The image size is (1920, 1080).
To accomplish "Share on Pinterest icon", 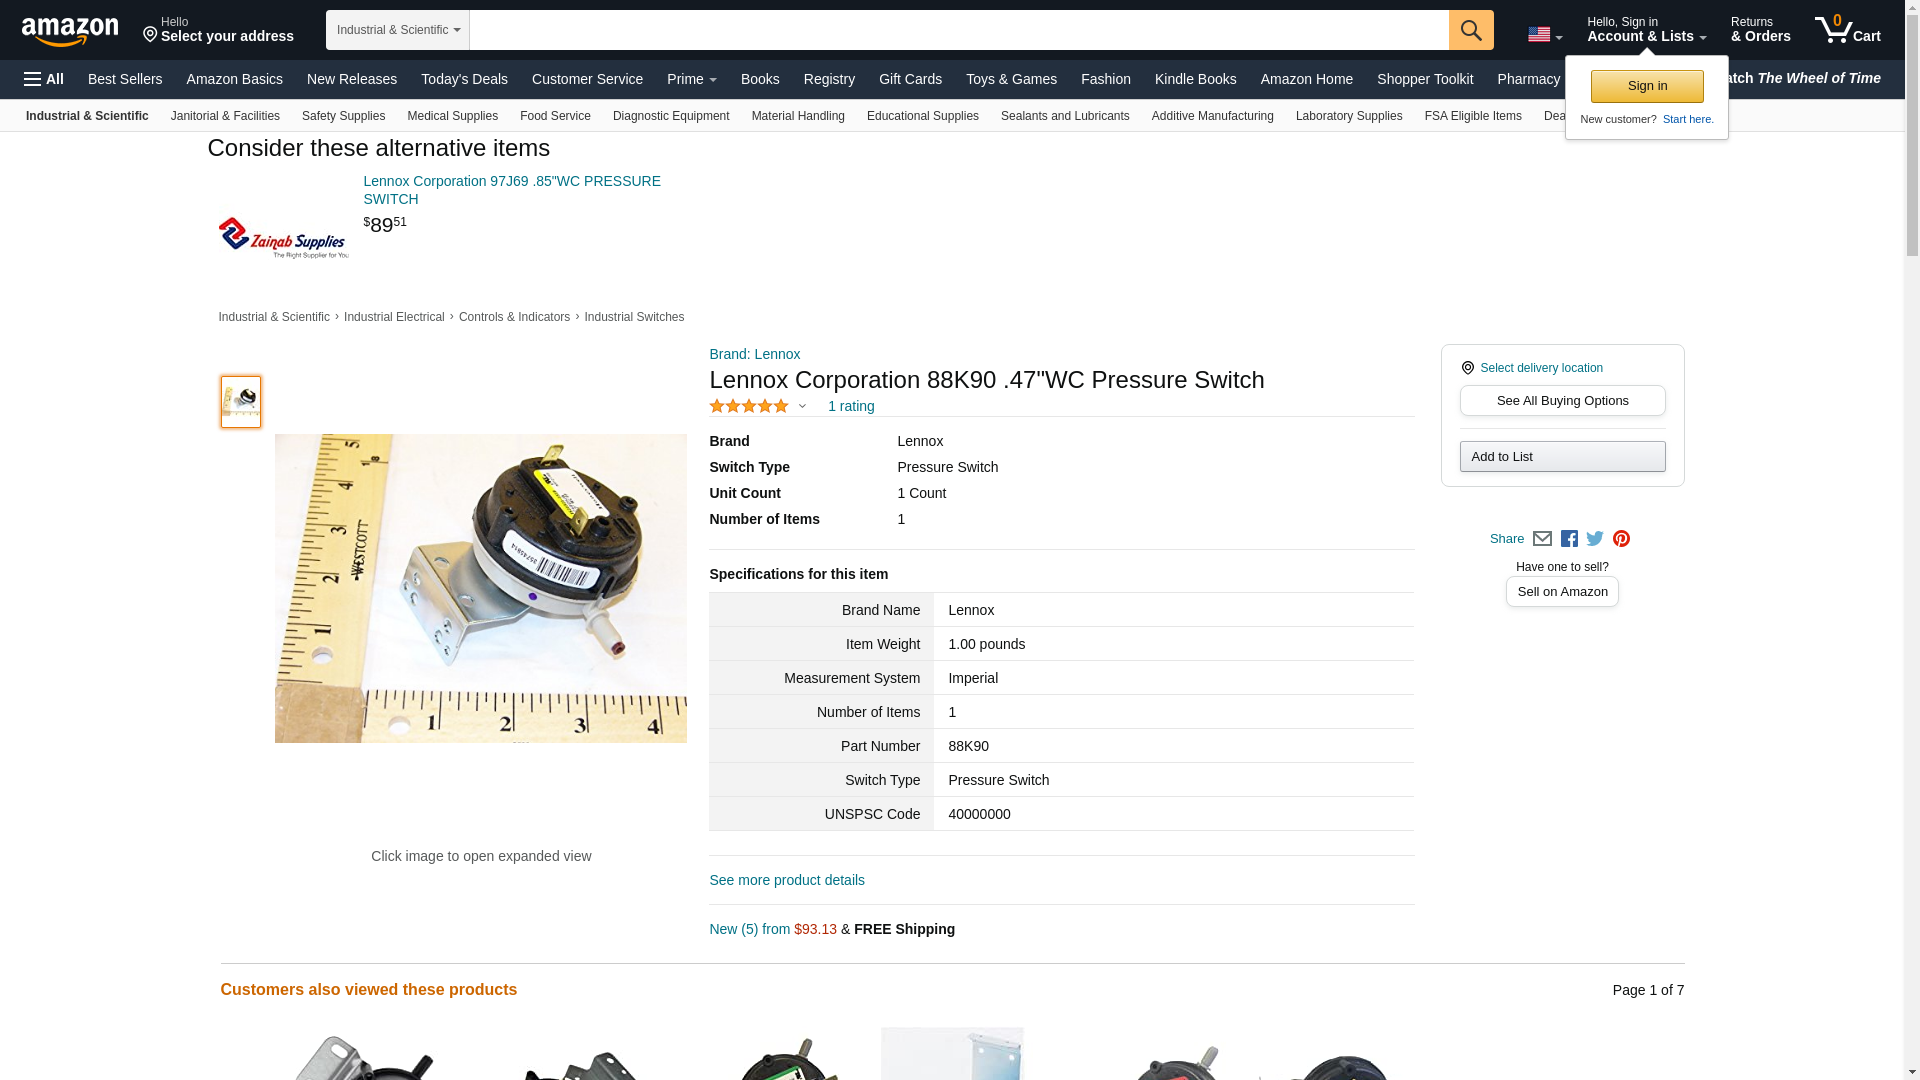I will tap(1621, 539).
